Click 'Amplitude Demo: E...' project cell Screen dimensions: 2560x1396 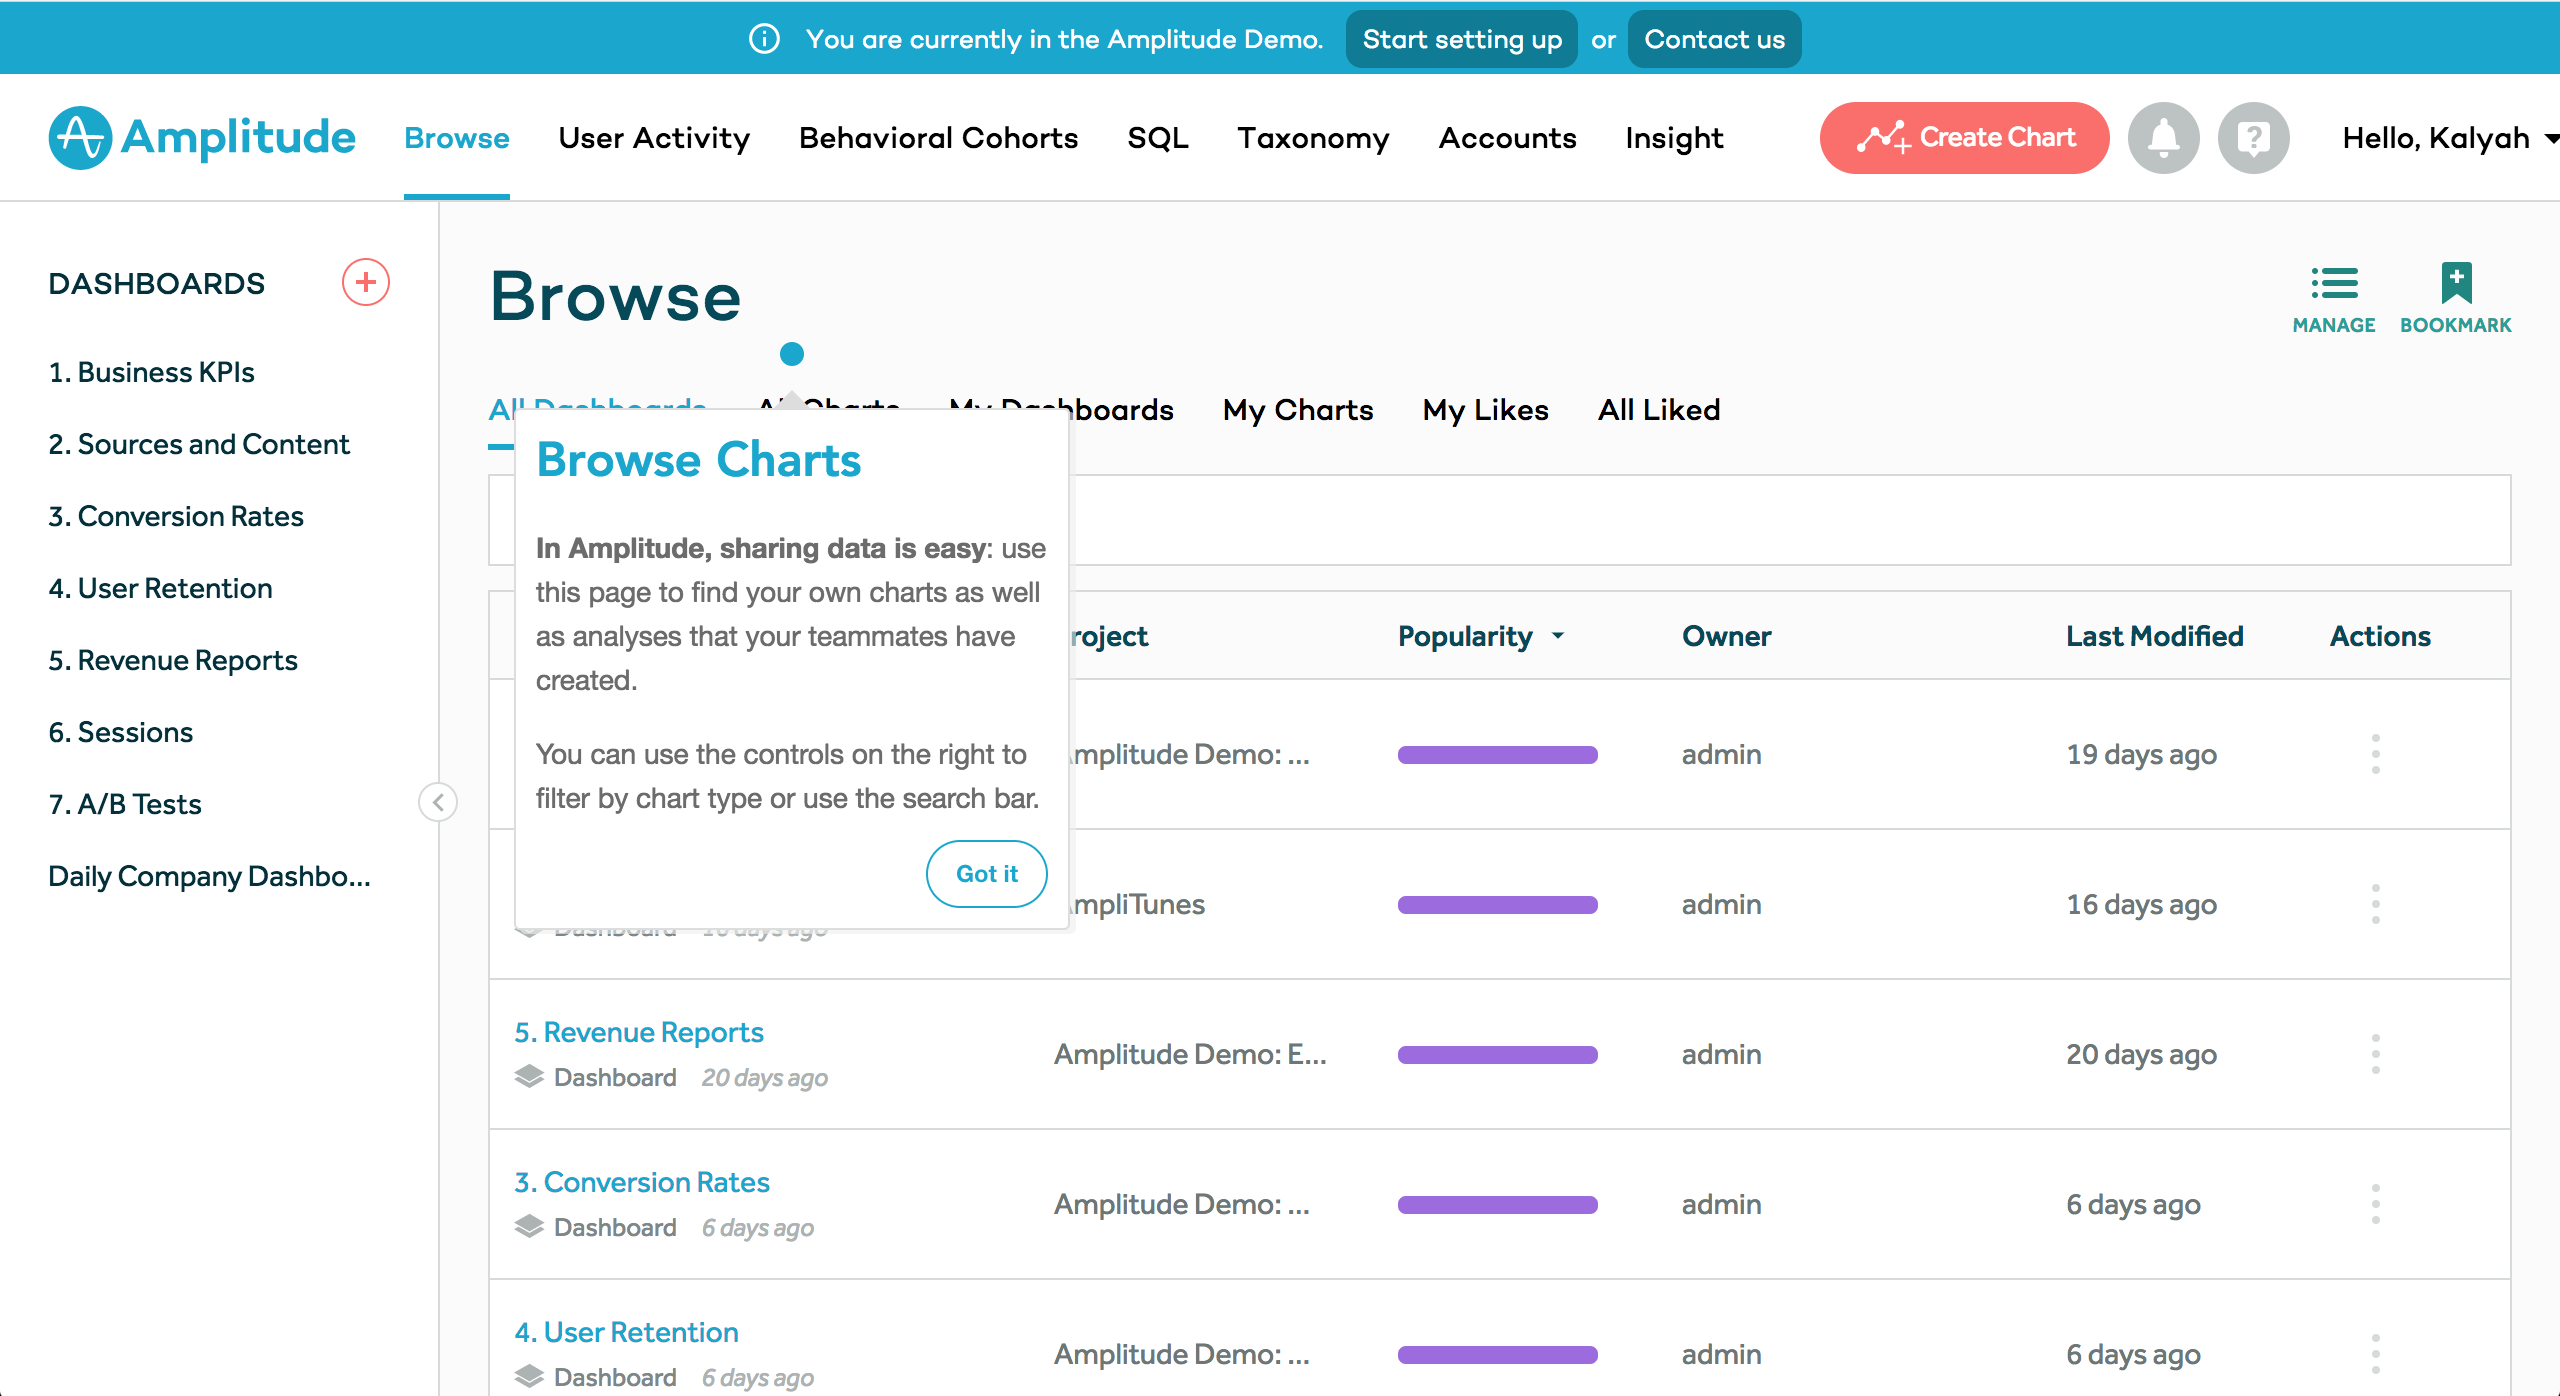point(1190,1054)
